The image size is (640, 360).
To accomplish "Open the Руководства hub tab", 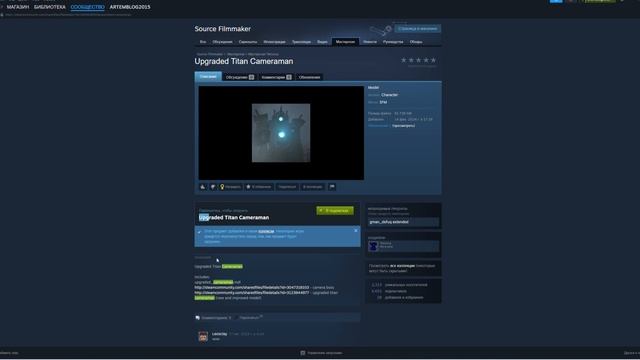I will coord(393,42).
